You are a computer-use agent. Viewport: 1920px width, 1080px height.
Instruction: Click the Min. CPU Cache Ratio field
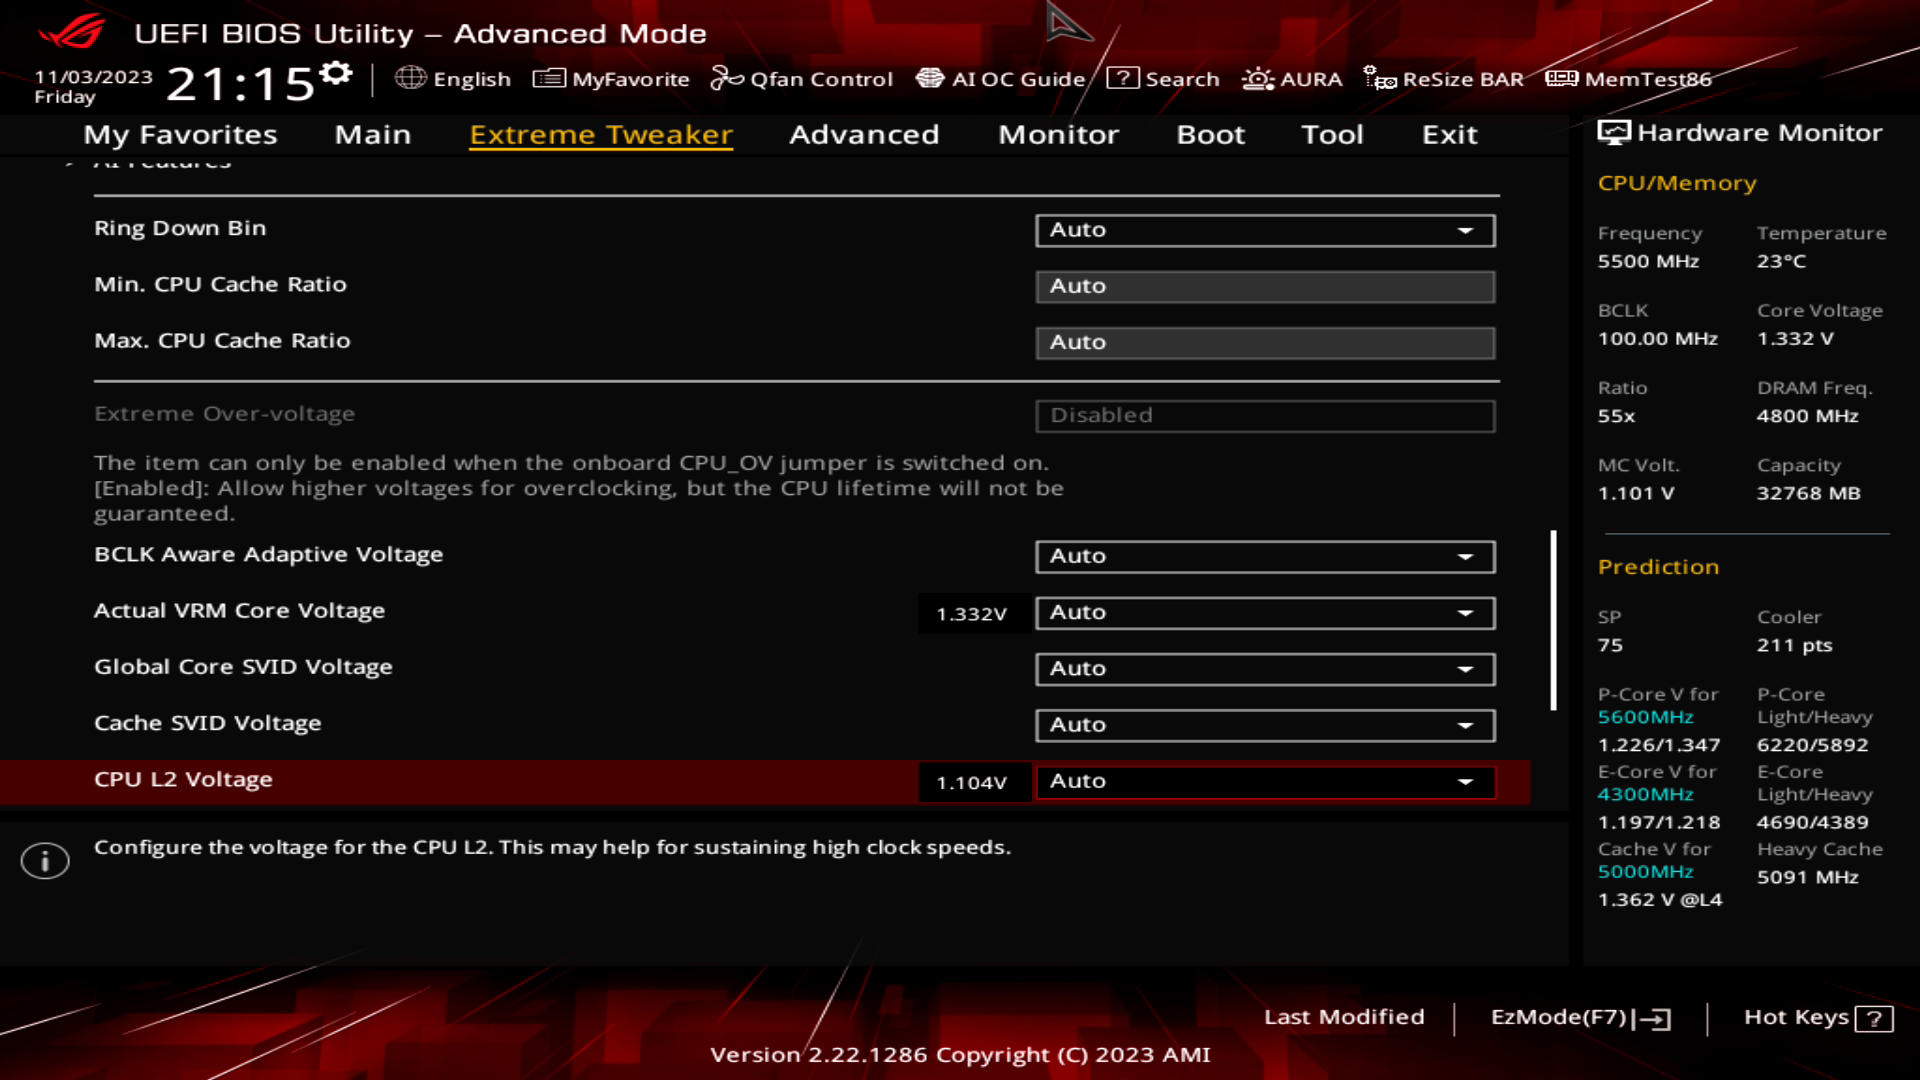point(1264,286)
